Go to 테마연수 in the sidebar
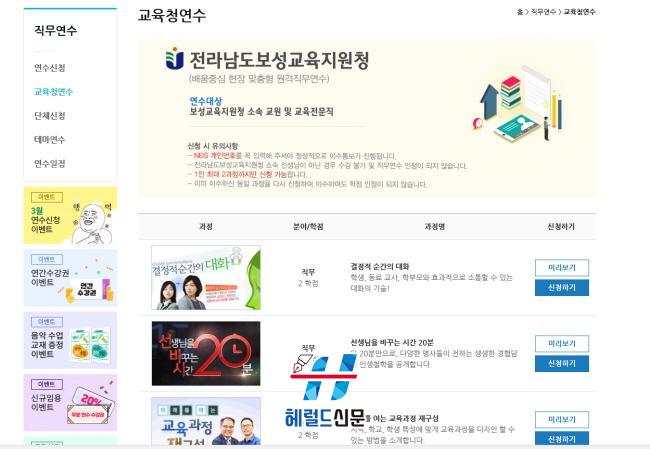Viewport: 650px width, 449px height. coord(50,140)
